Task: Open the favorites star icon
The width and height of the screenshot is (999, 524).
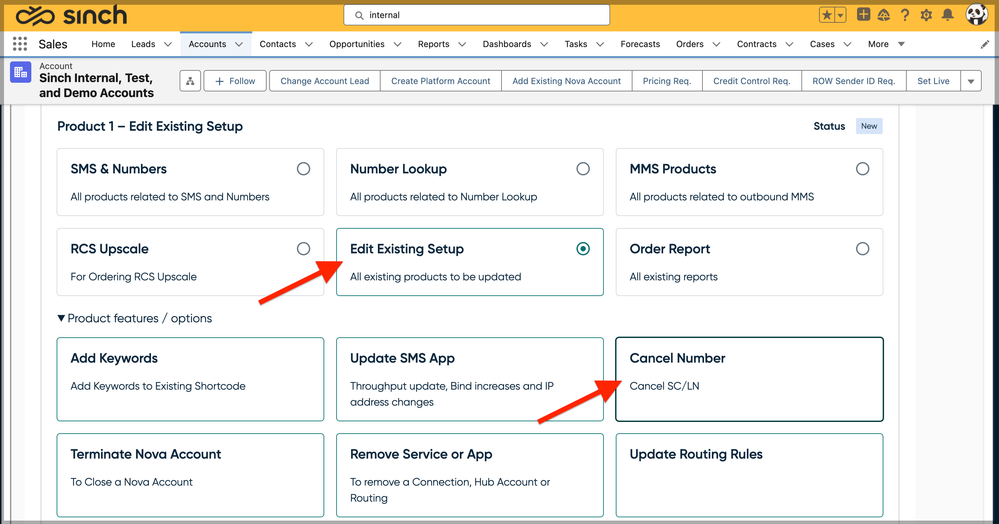Action: tap(827, 15)
